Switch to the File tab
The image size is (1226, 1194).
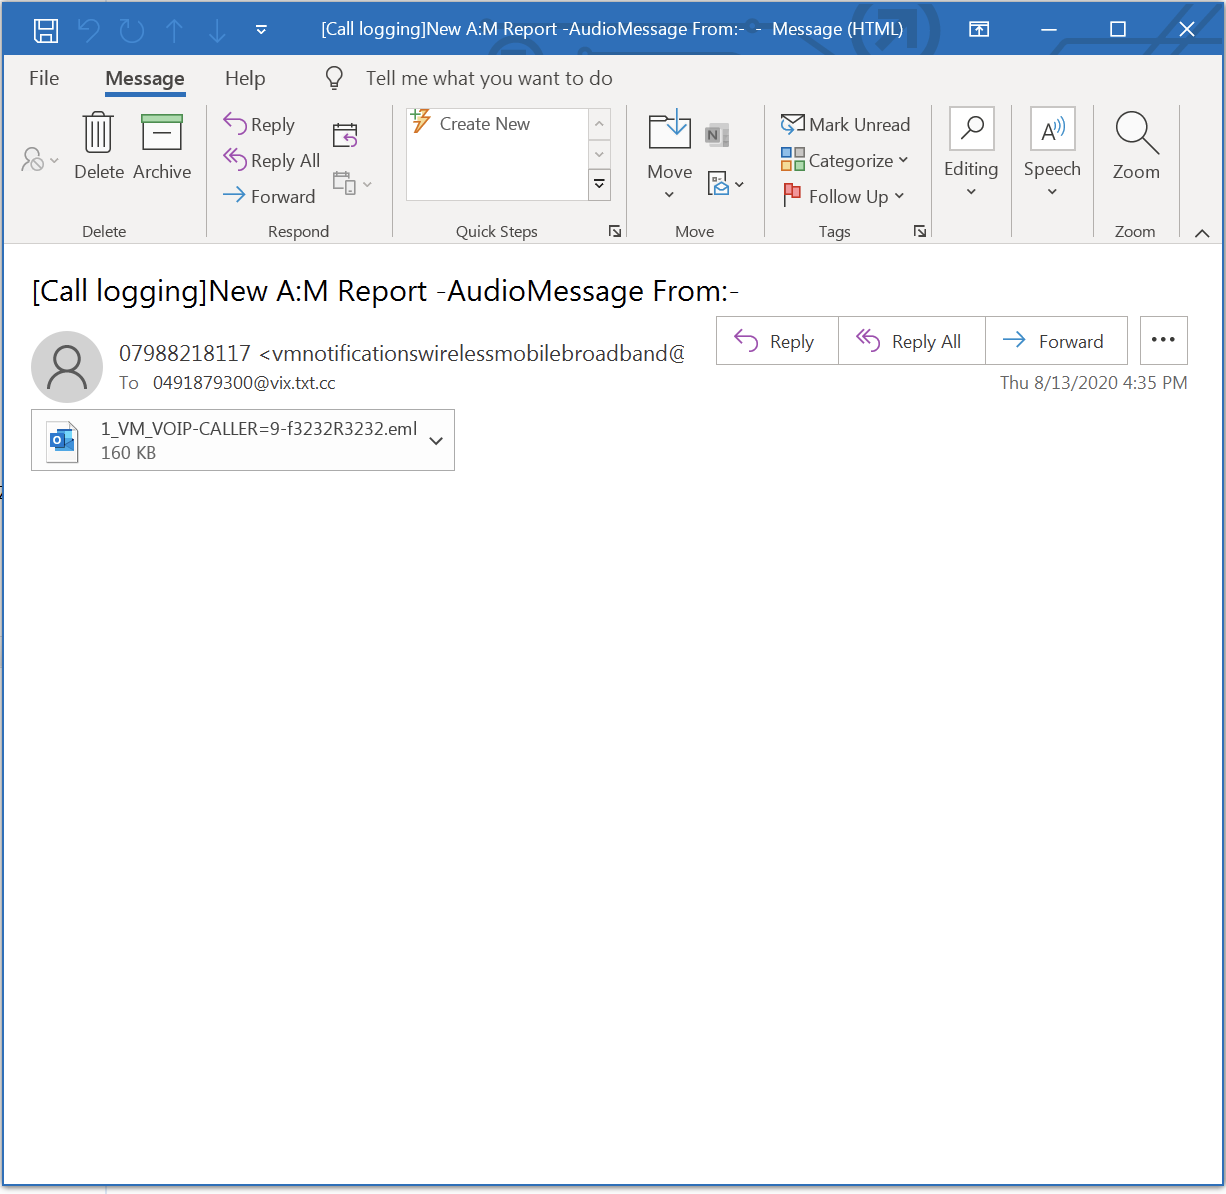pos(42,78)
